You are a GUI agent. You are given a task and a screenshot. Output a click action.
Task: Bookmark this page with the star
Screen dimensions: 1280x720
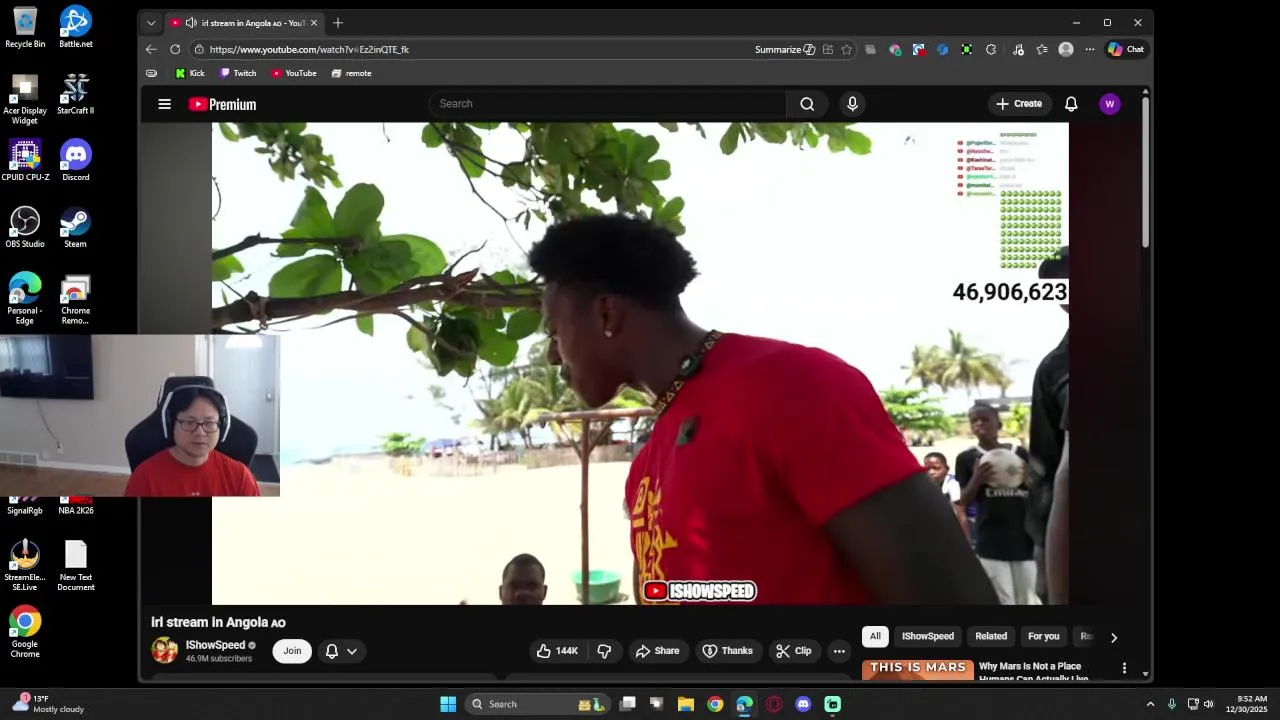click(846, 49)
